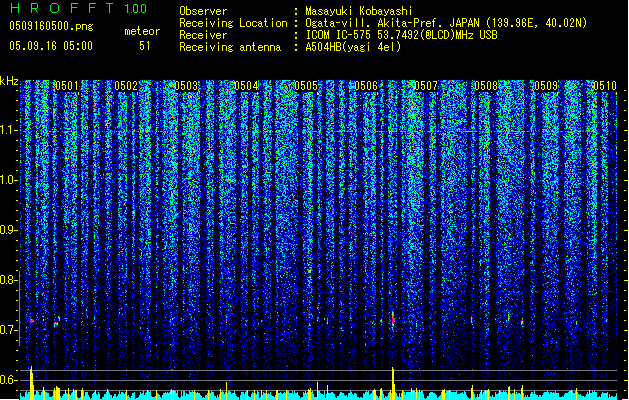The height and width of the screenshot is (400, 629).
Task: Select the 0510 time marker label
Action: coord(605,86)
